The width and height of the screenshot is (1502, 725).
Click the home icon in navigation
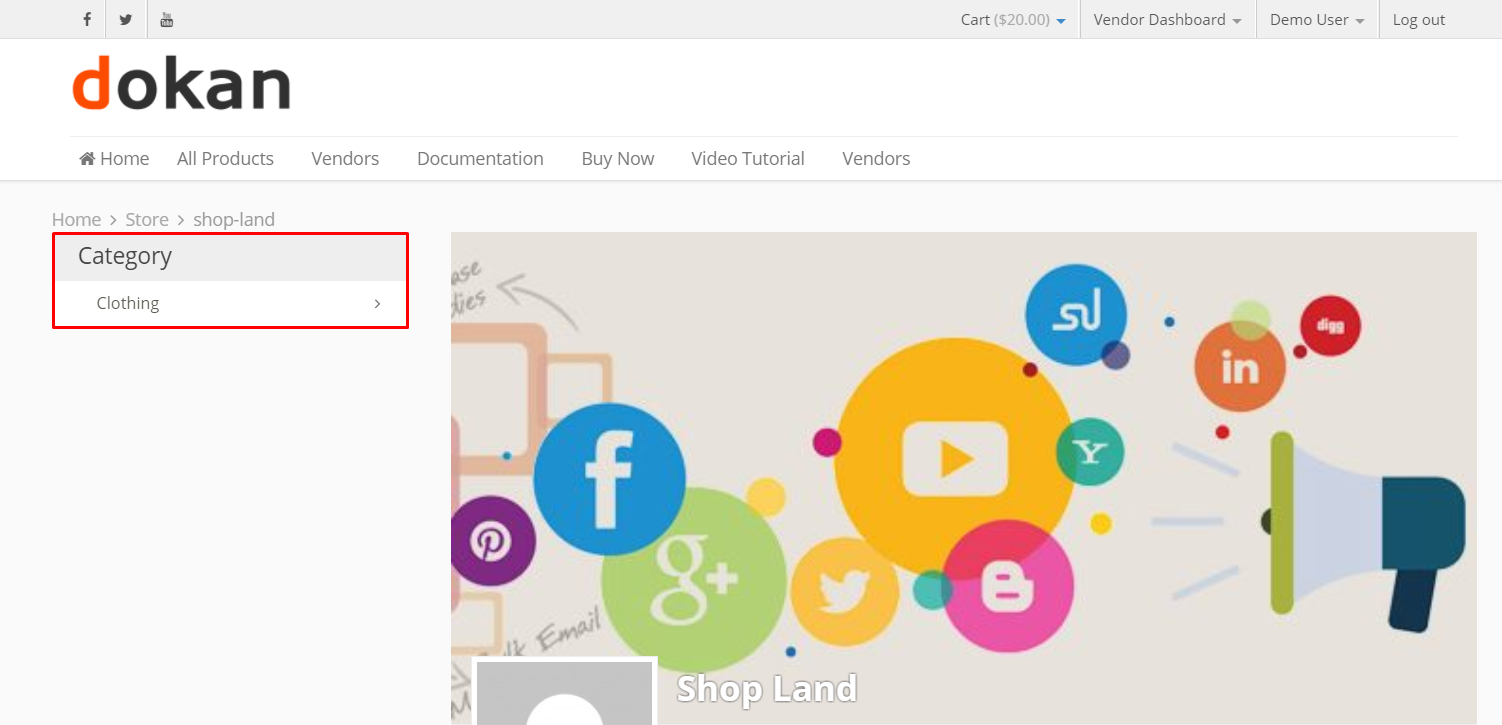click(x=88, y=159)
